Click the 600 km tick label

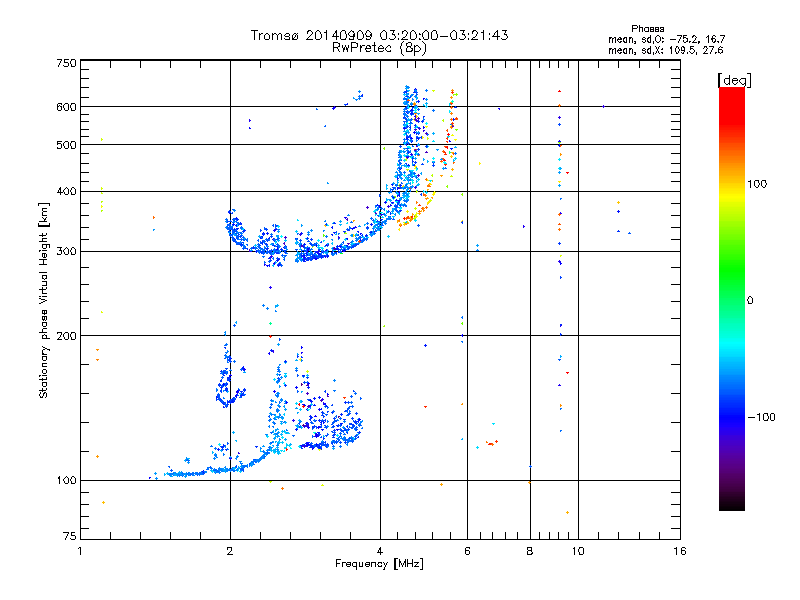pyautogui.click(x=66, y=107)
